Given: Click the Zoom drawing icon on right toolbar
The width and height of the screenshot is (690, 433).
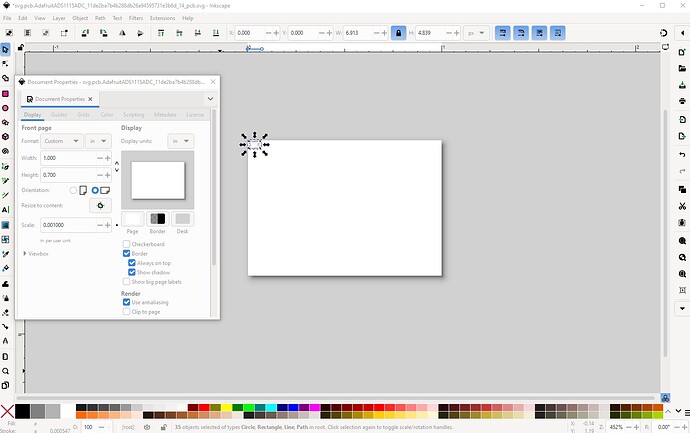Looking at the screenshot, I should pos(682,257).
